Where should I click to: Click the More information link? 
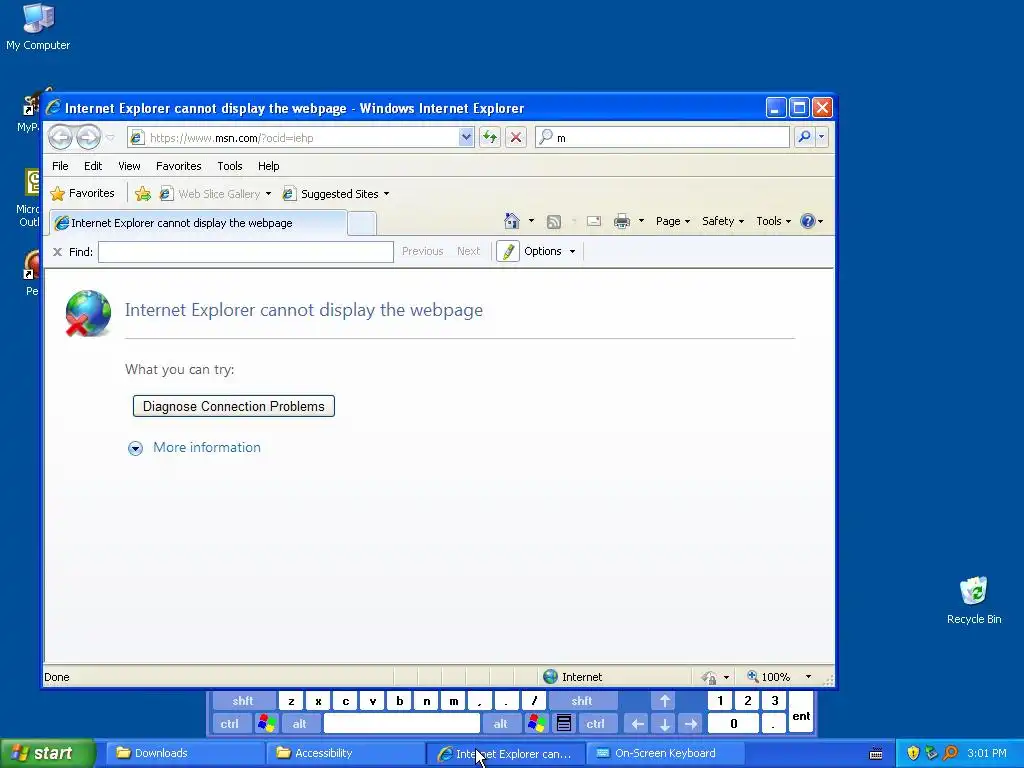pyautogui.click(x=206, y=447)
